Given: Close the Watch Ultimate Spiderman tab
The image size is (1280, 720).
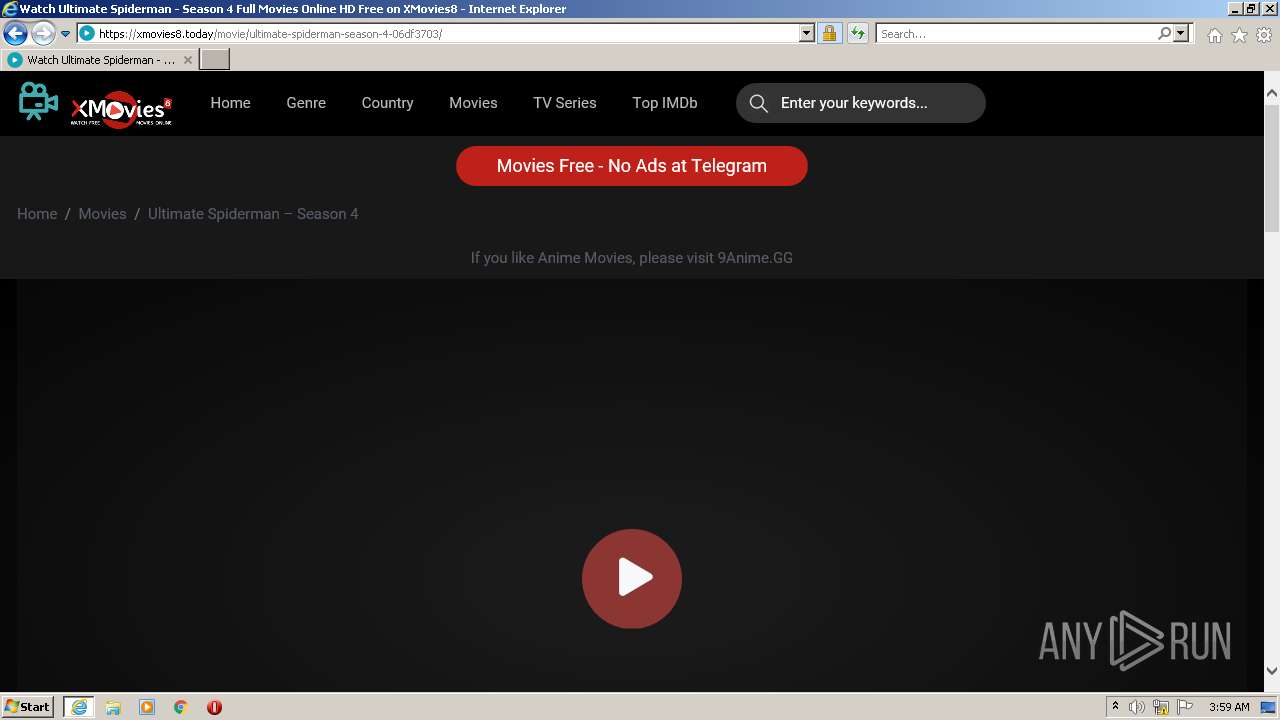Looking at the screenshot, I should coord(187,60).
